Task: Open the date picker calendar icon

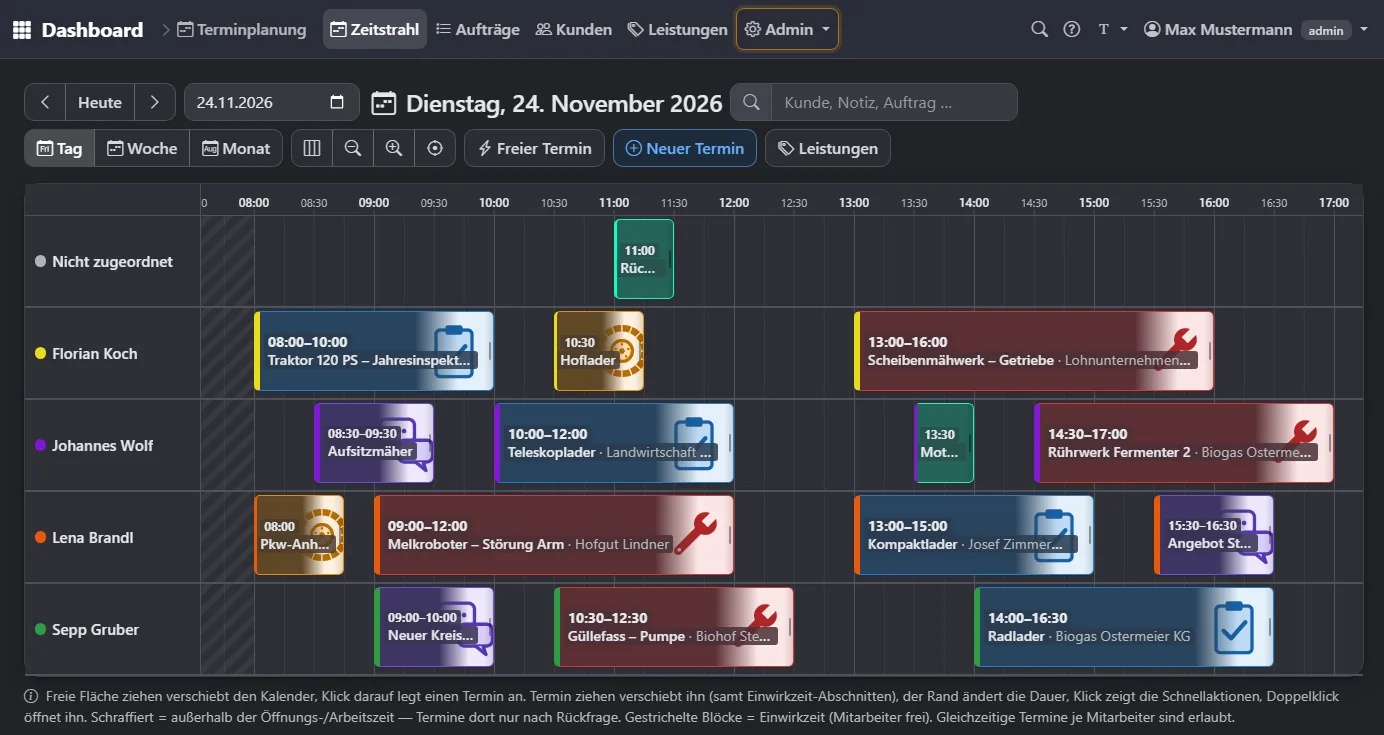Action: (x=337, y=102)
